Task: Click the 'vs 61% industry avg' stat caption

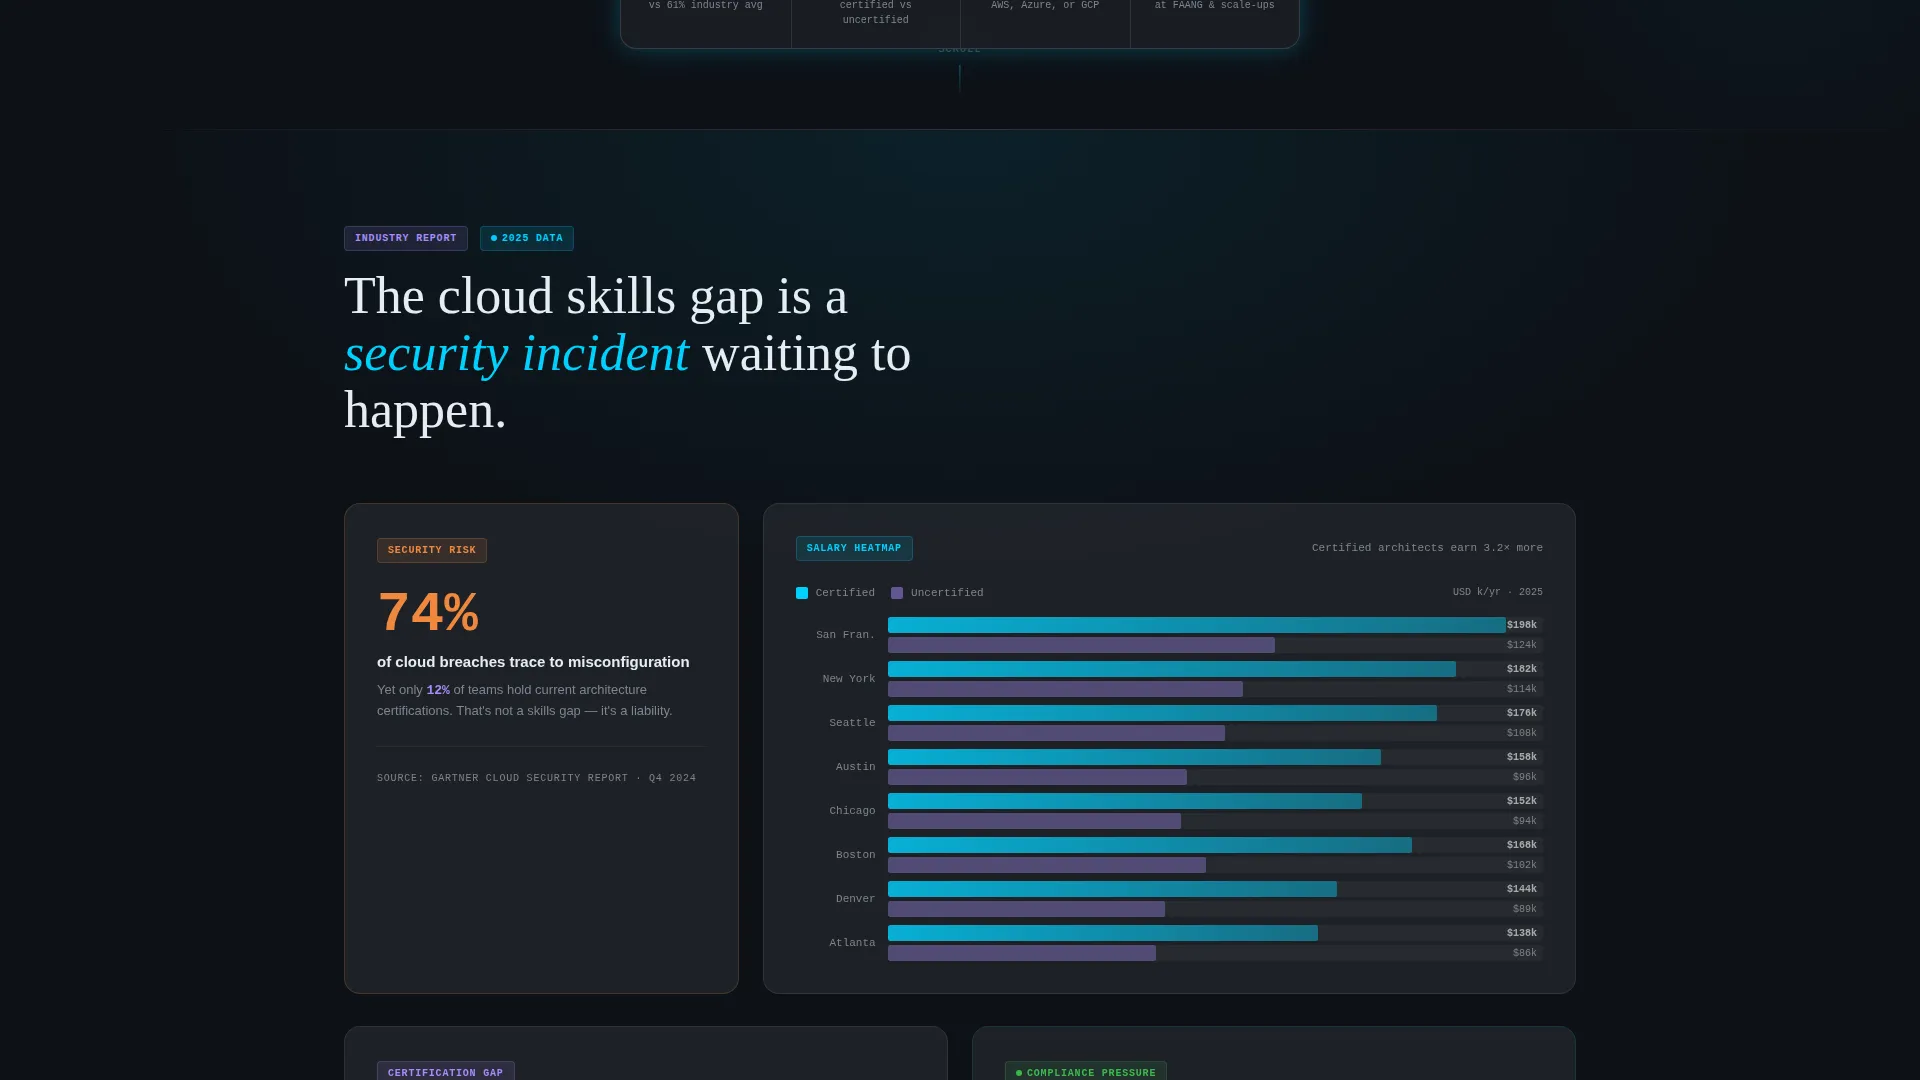Action: pos(706,5)
